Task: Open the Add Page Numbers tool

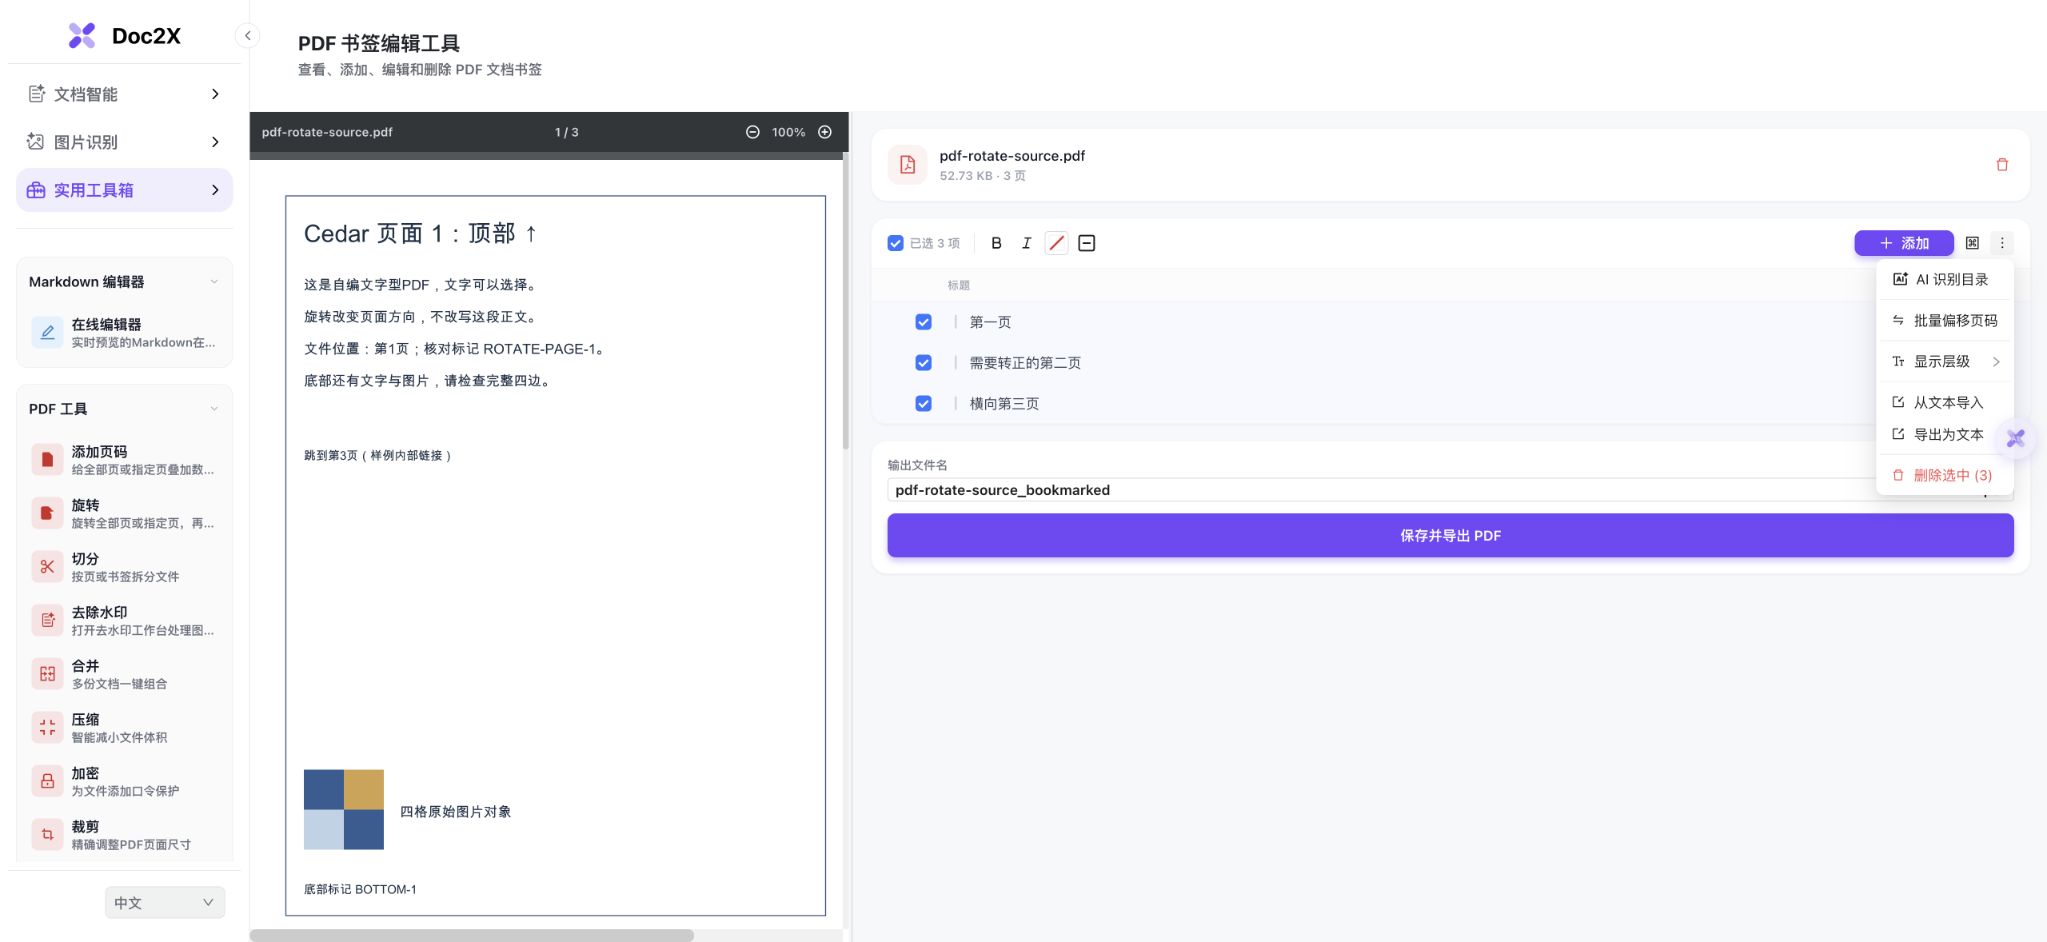Action: [124, 460]
